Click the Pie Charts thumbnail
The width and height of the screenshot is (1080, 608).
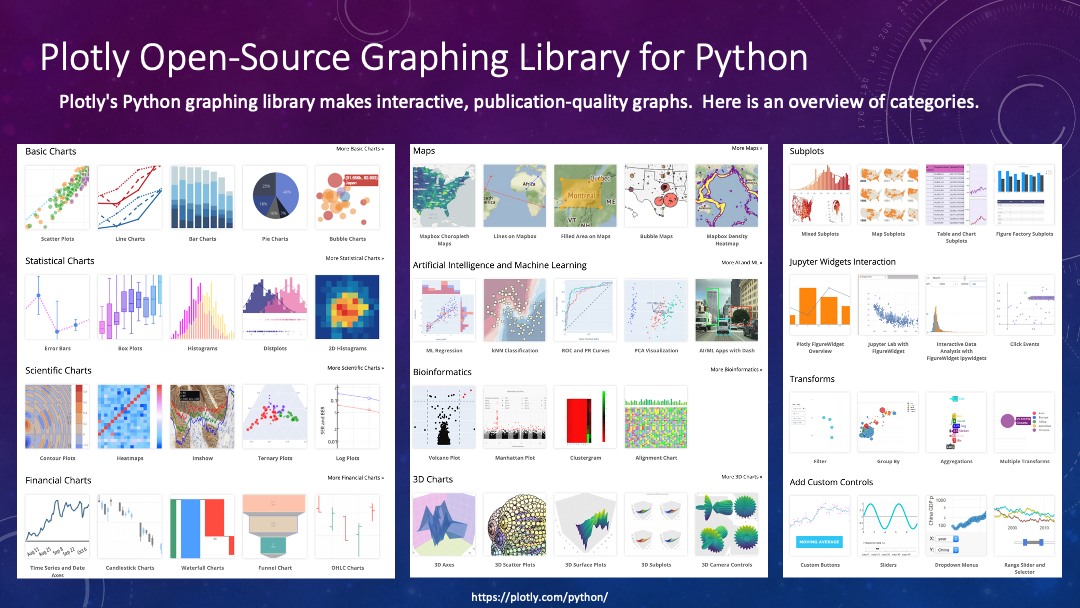coord(274,198)
